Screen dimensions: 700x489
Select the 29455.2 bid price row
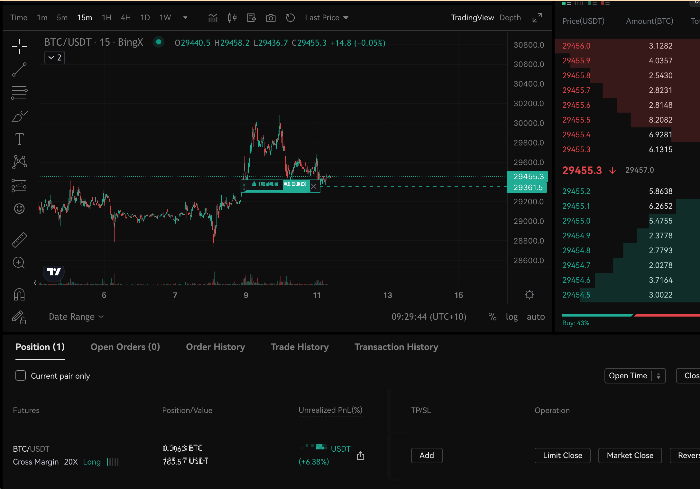tap(627, 191)
